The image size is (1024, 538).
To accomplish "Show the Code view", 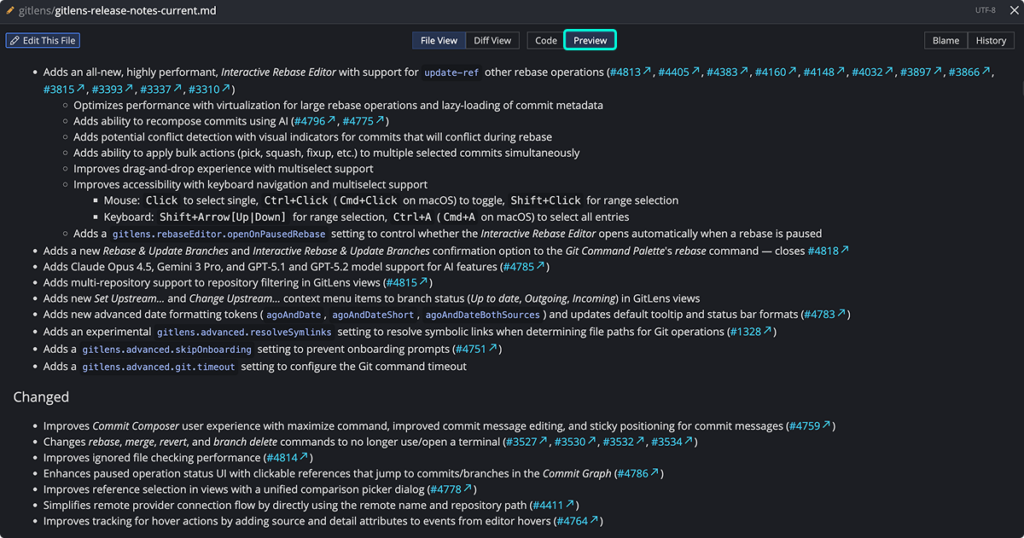I will 546,40.
